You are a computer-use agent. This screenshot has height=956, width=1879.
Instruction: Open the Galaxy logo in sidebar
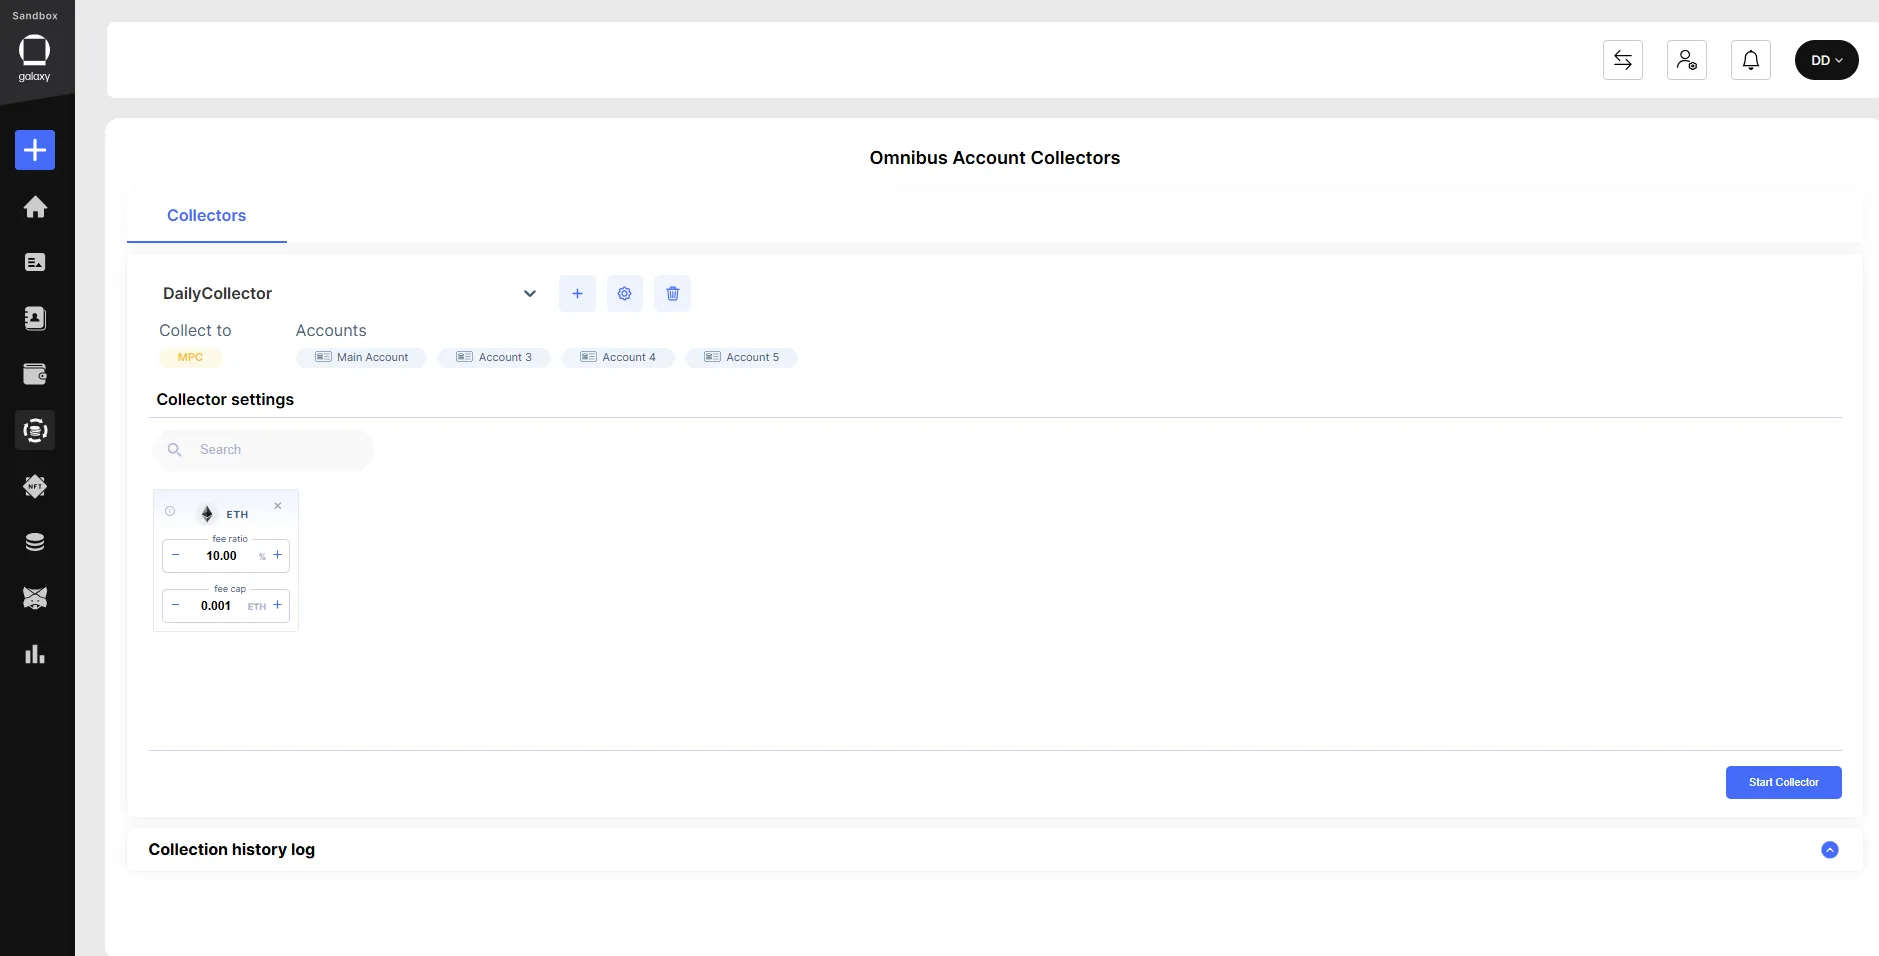pos(34,58)
